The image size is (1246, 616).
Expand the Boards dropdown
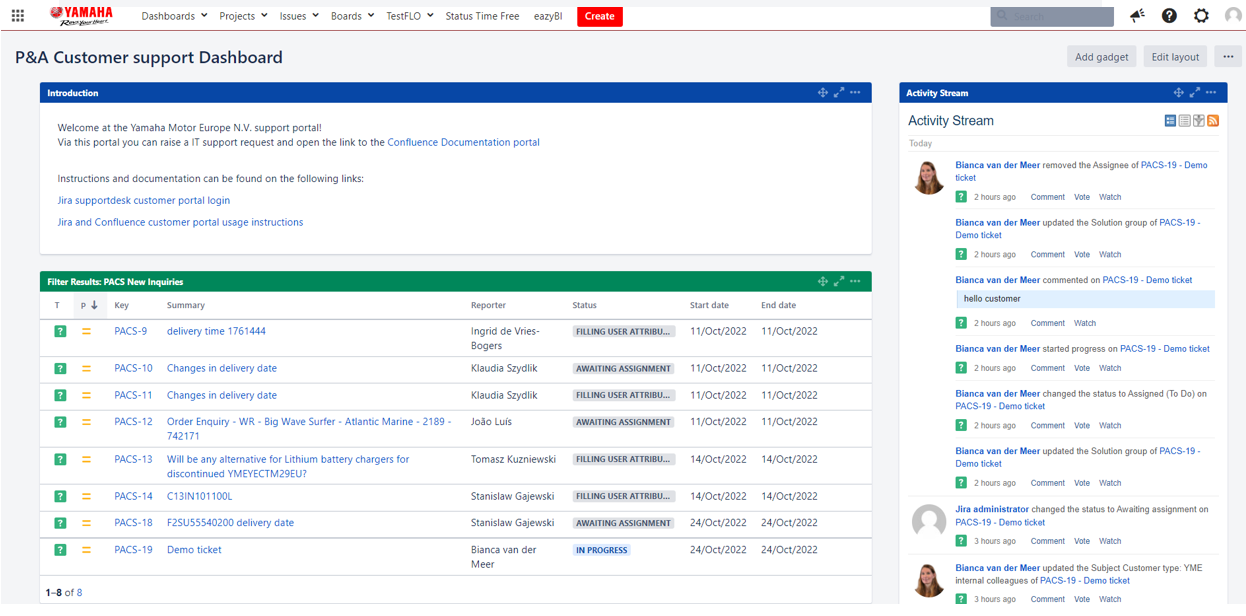pos(352,16)
